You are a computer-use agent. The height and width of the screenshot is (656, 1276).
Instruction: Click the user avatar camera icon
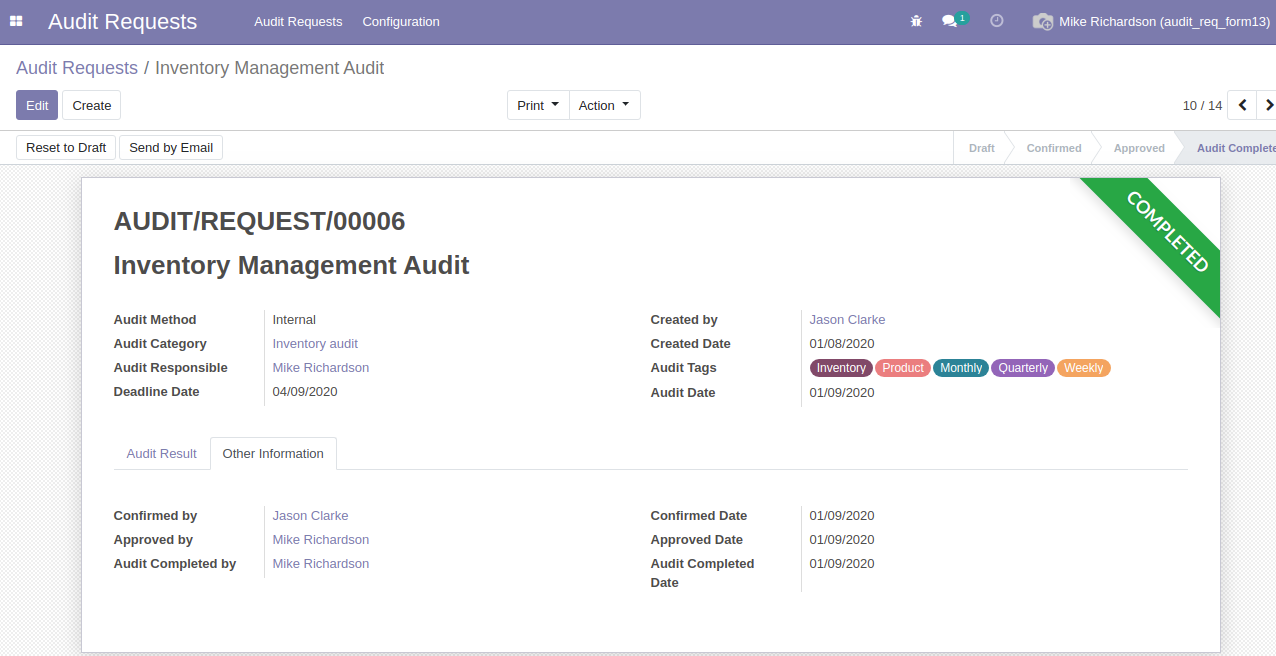[x=1042, y=21]
